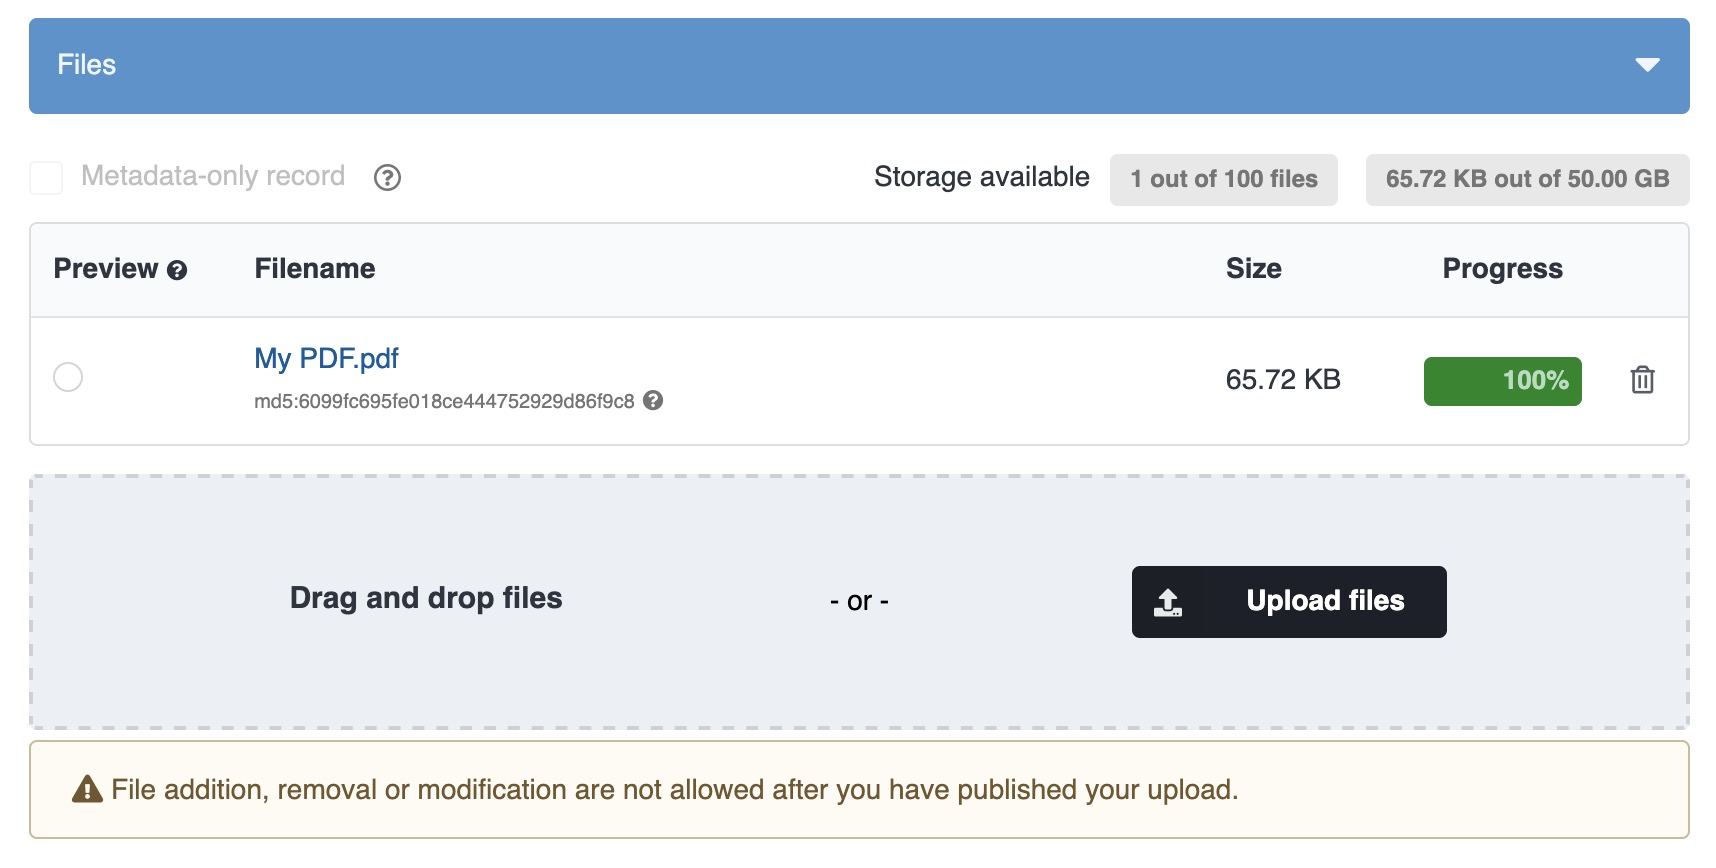
Task: Click the warning triangle icon
Action: [88, 790]
